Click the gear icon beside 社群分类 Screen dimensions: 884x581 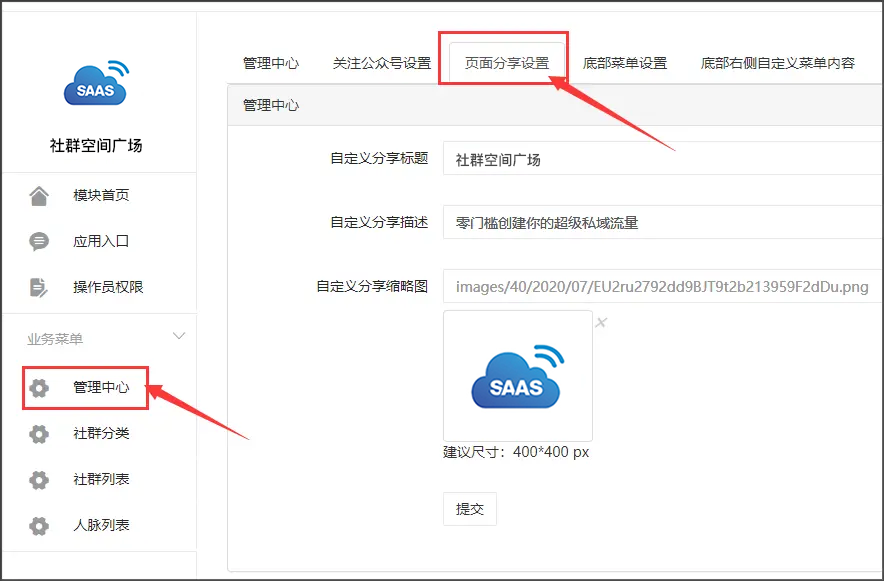(x=39, y=434)
